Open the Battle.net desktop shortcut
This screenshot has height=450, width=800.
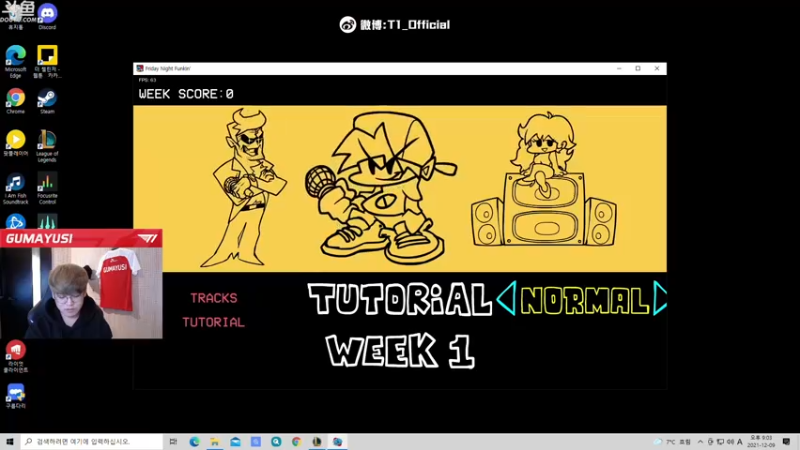[15, 221]
